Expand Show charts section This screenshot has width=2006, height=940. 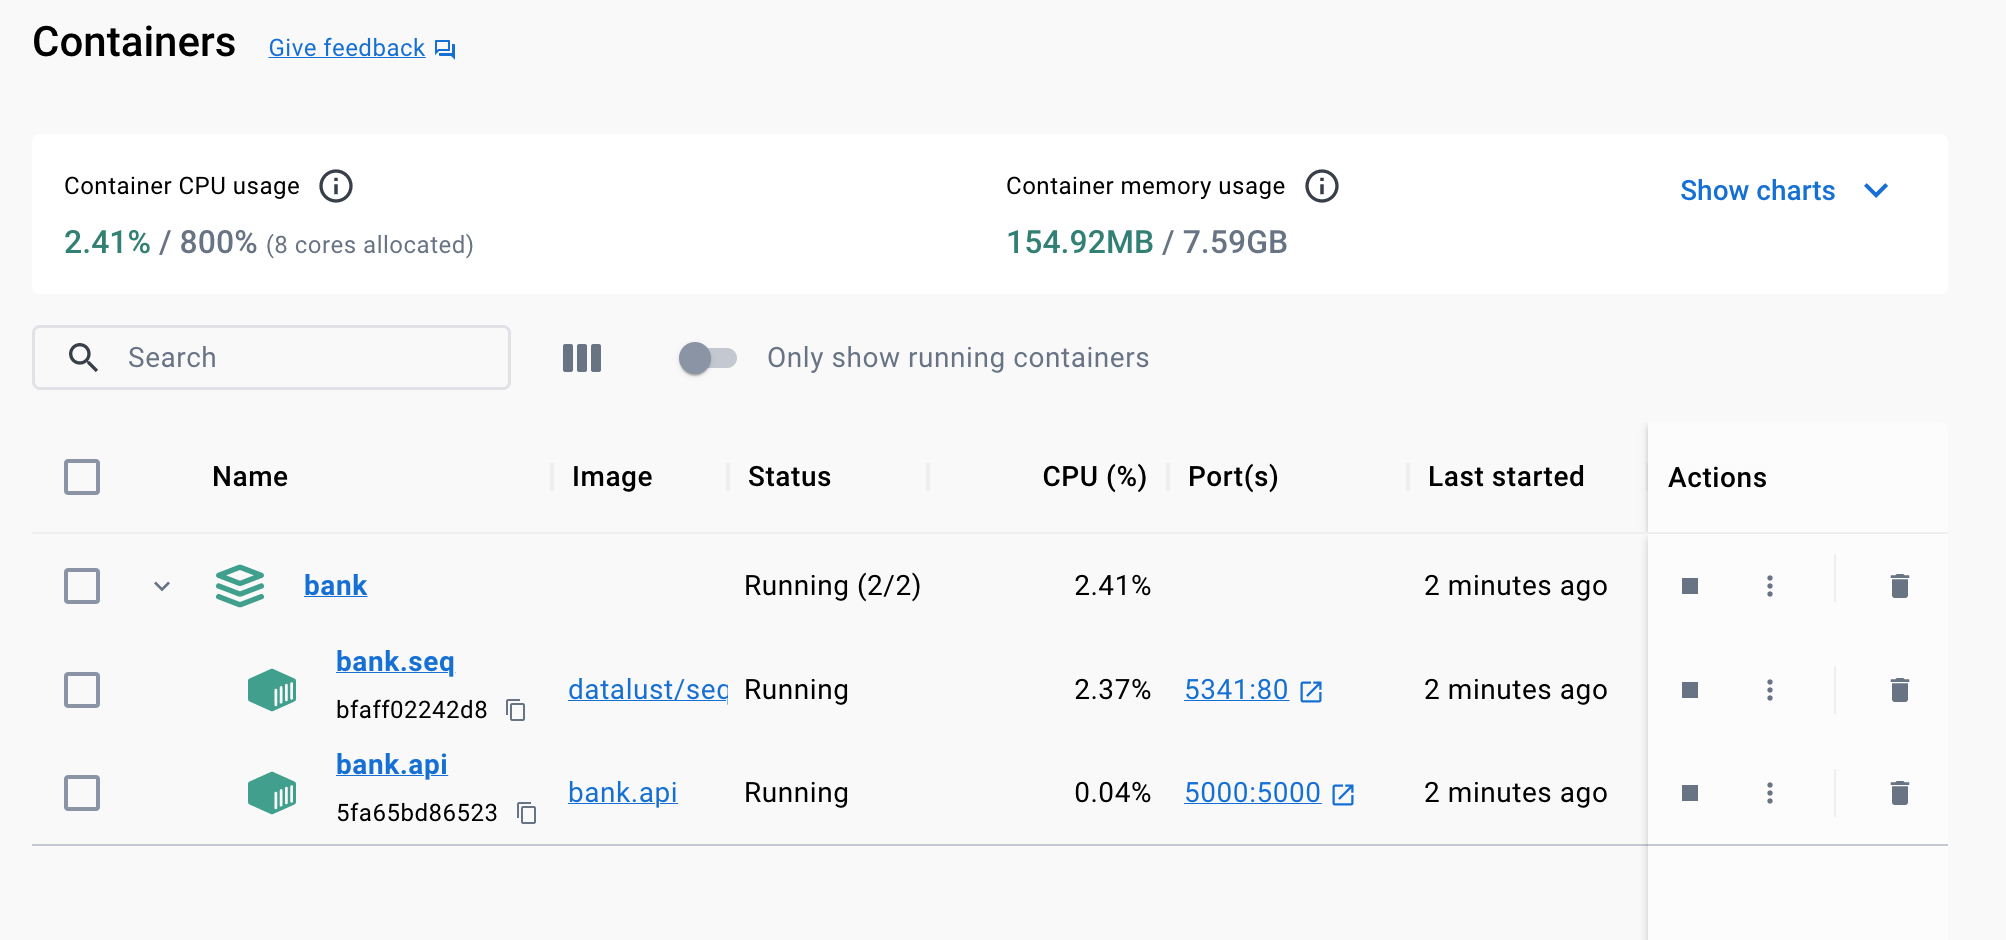[x=1783, y=191]
